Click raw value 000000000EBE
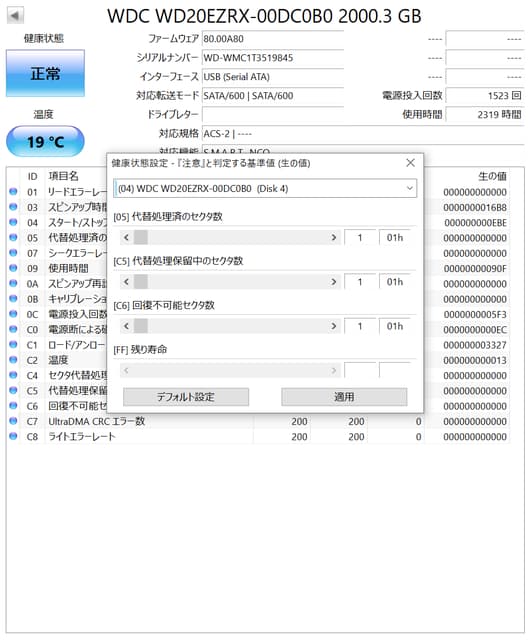 pos(475,223)
